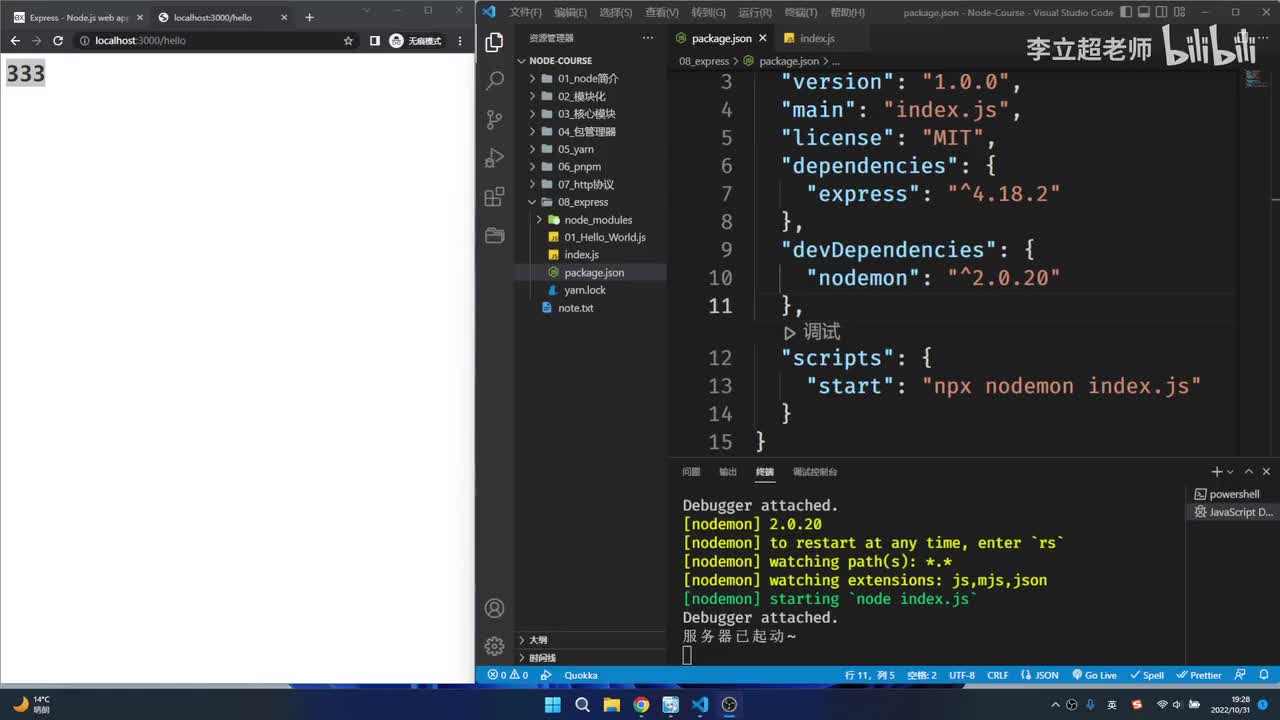Viewport: 1280px width, 720px height.
Task: Switch to the index.js editor tab
Action: [x=817, y=38]
